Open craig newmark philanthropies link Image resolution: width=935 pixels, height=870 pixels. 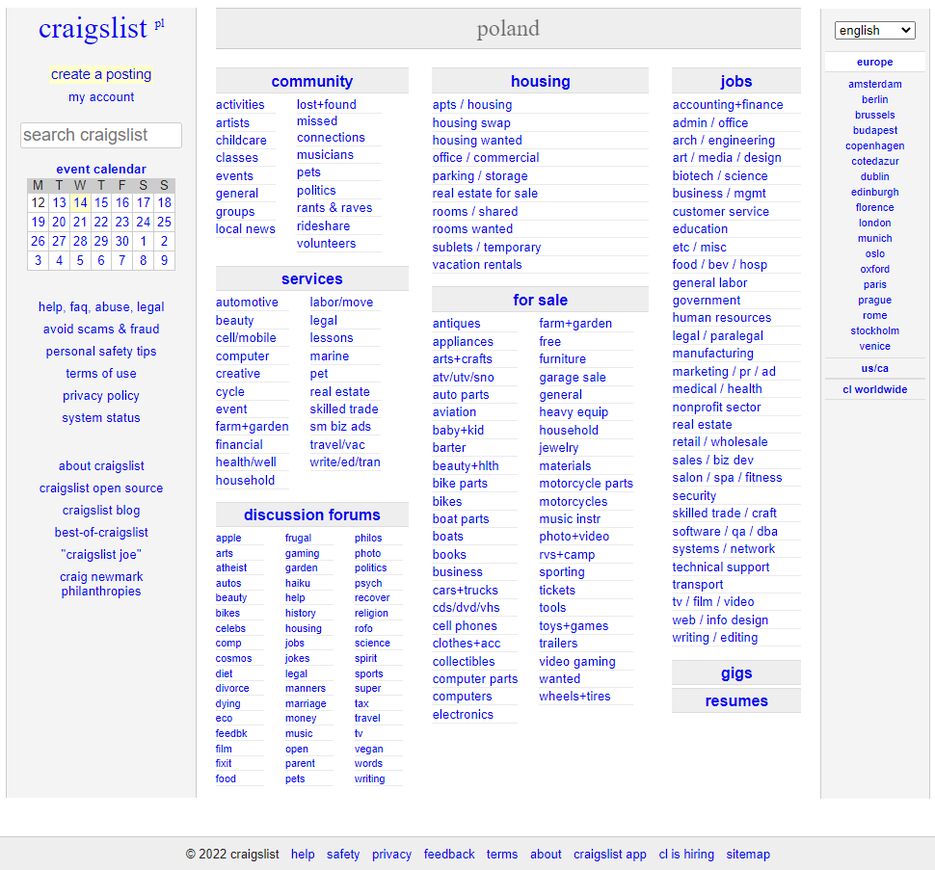[x=101, y=584]
